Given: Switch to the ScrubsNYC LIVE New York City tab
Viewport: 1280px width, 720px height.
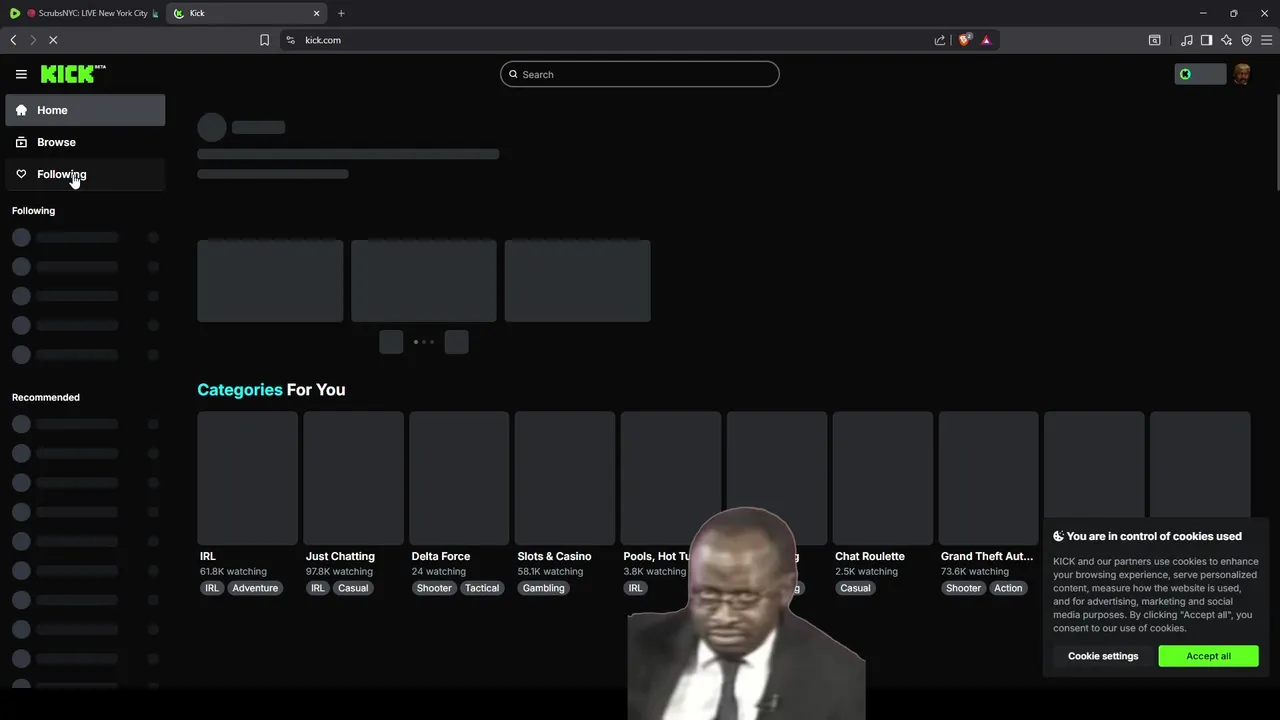Looking at the screenshot, I should click(x=93, y=13).
